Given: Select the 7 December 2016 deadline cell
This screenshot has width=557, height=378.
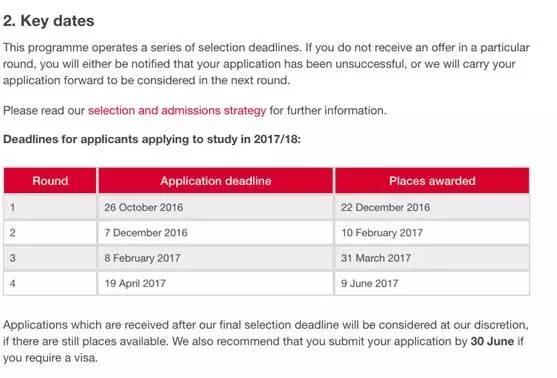Looking at the screenshot, I should 216,233.
